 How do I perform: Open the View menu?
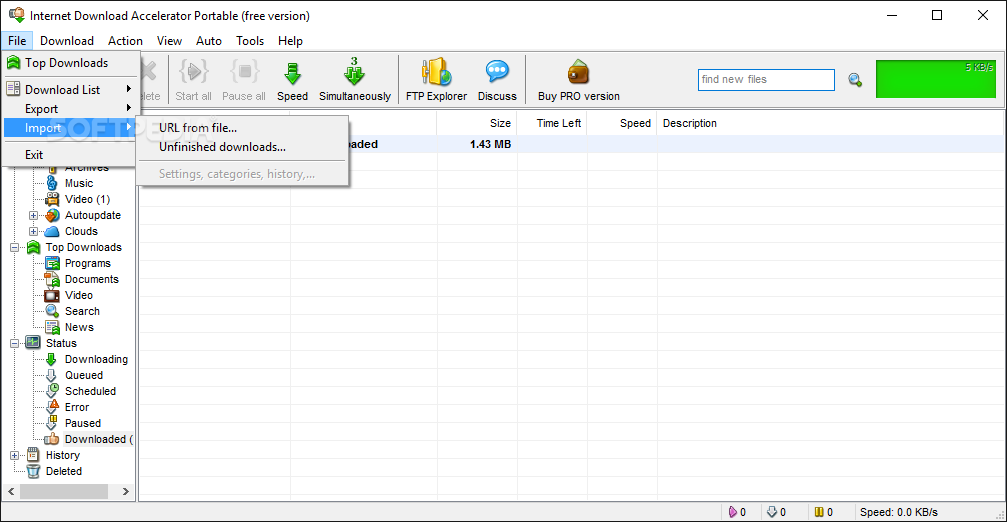pos(170,40)
